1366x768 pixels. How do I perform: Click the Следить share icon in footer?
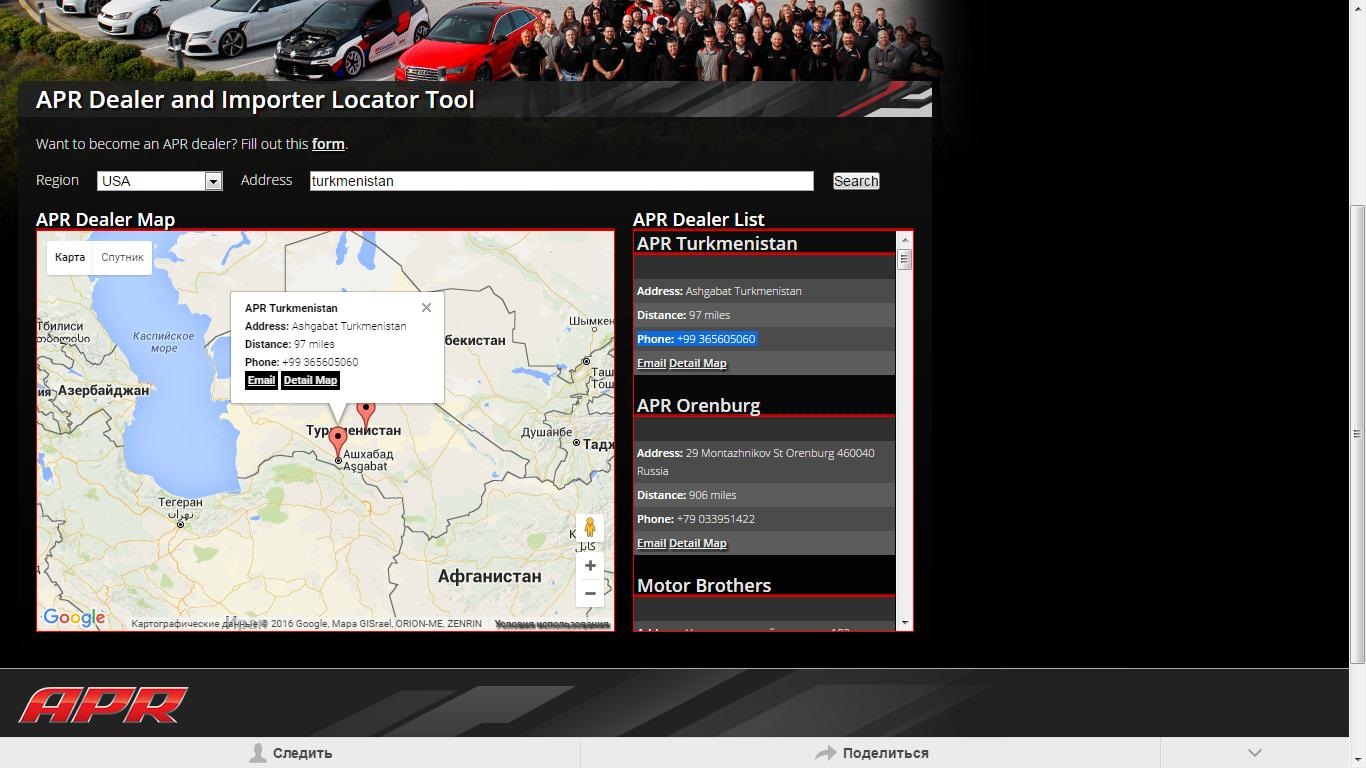click(259, 752)
